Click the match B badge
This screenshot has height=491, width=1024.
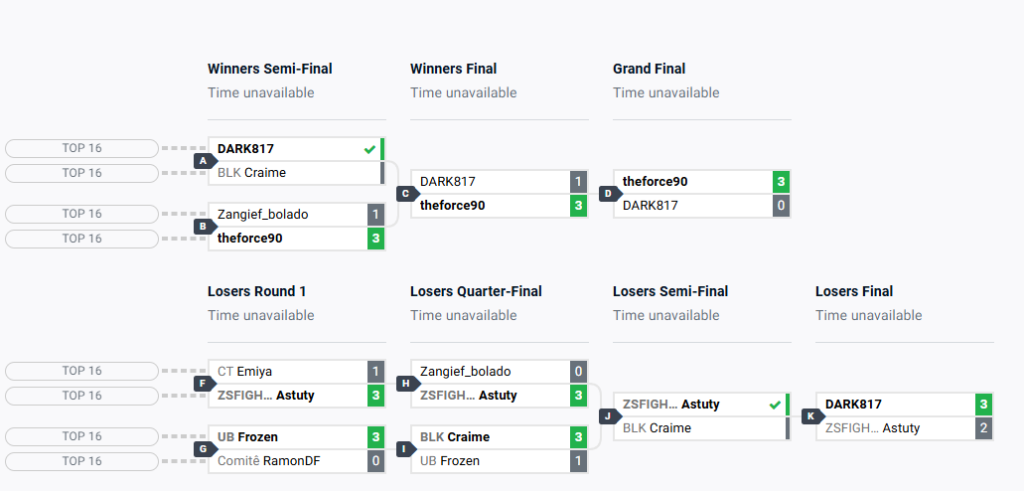tap(204, 226)
